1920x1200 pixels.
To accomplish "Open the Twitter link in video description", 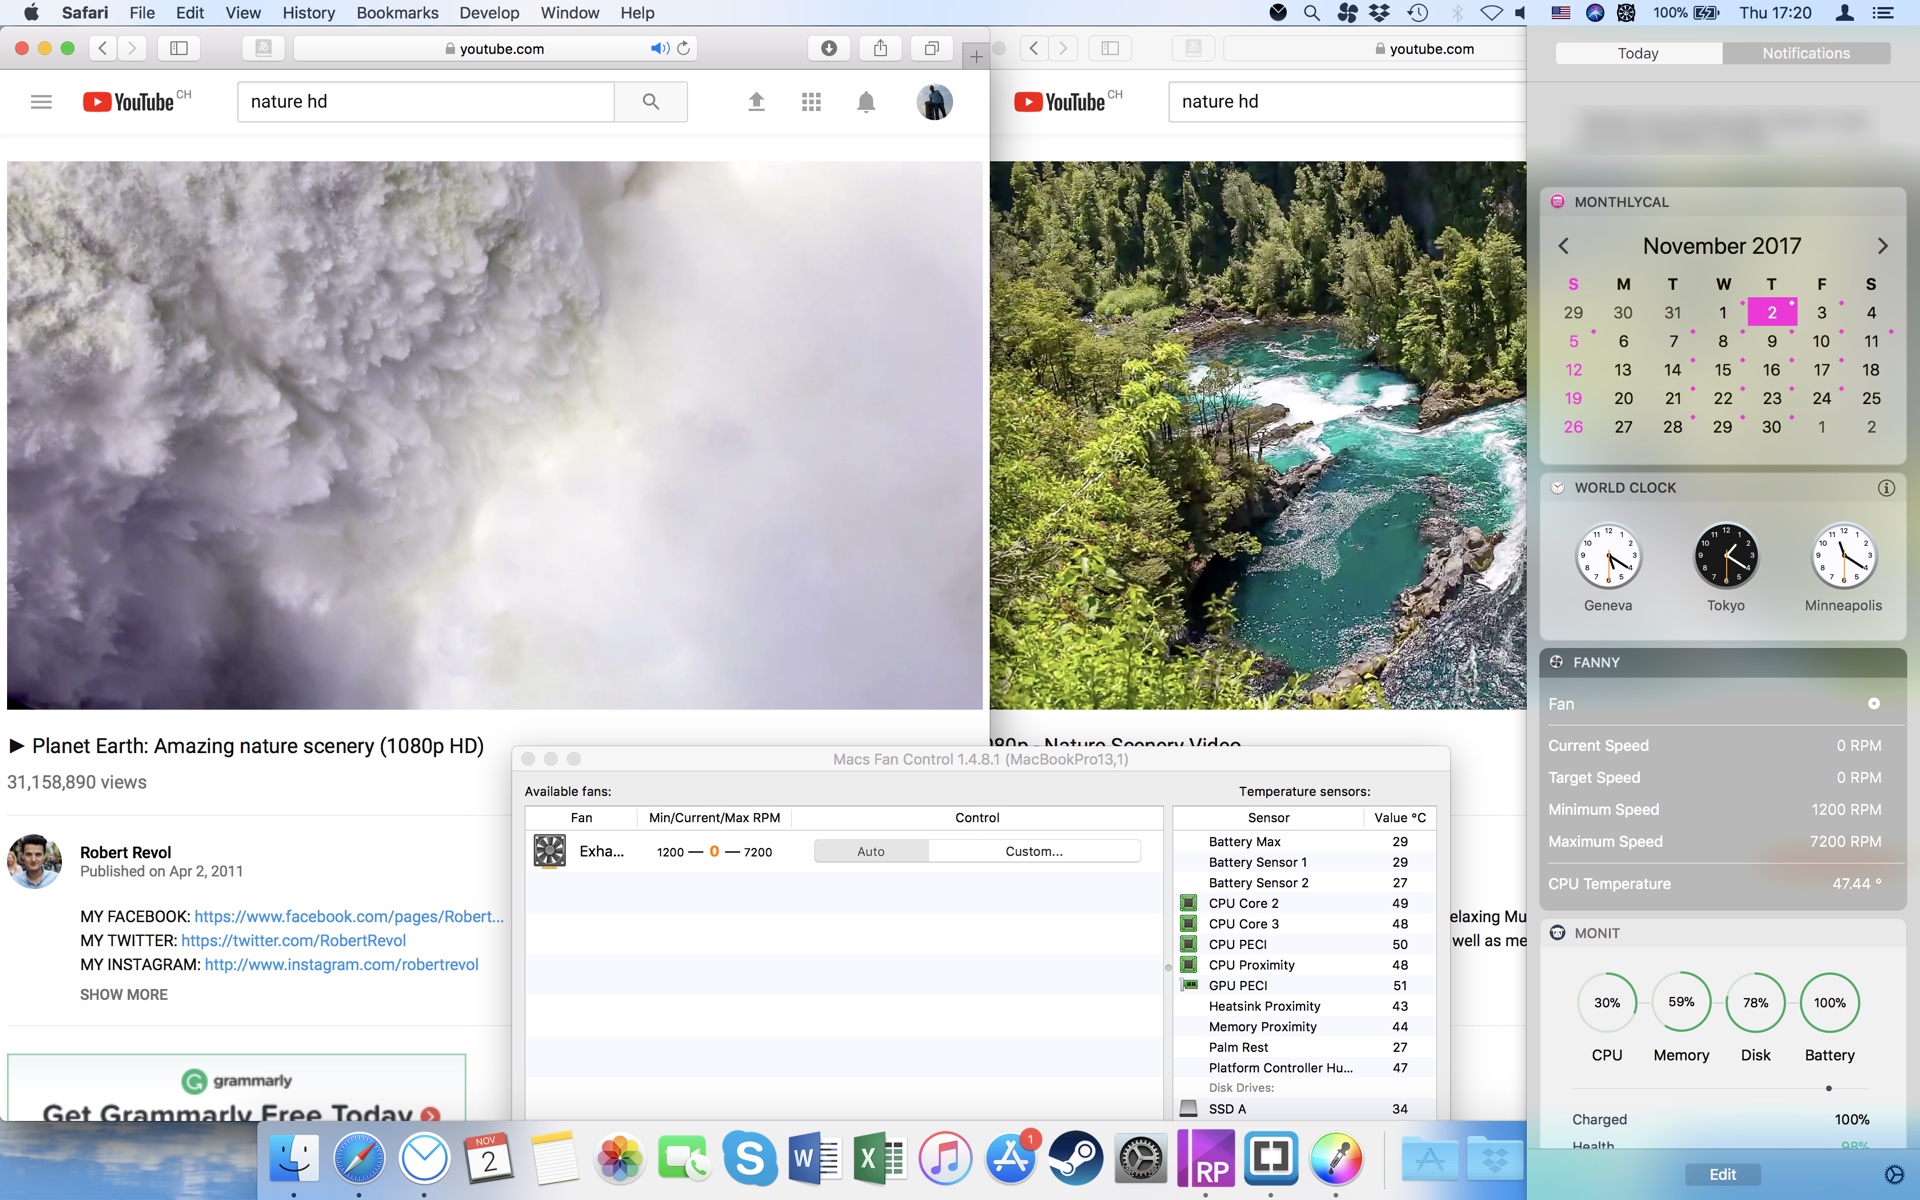I will [x=294, y=940].
